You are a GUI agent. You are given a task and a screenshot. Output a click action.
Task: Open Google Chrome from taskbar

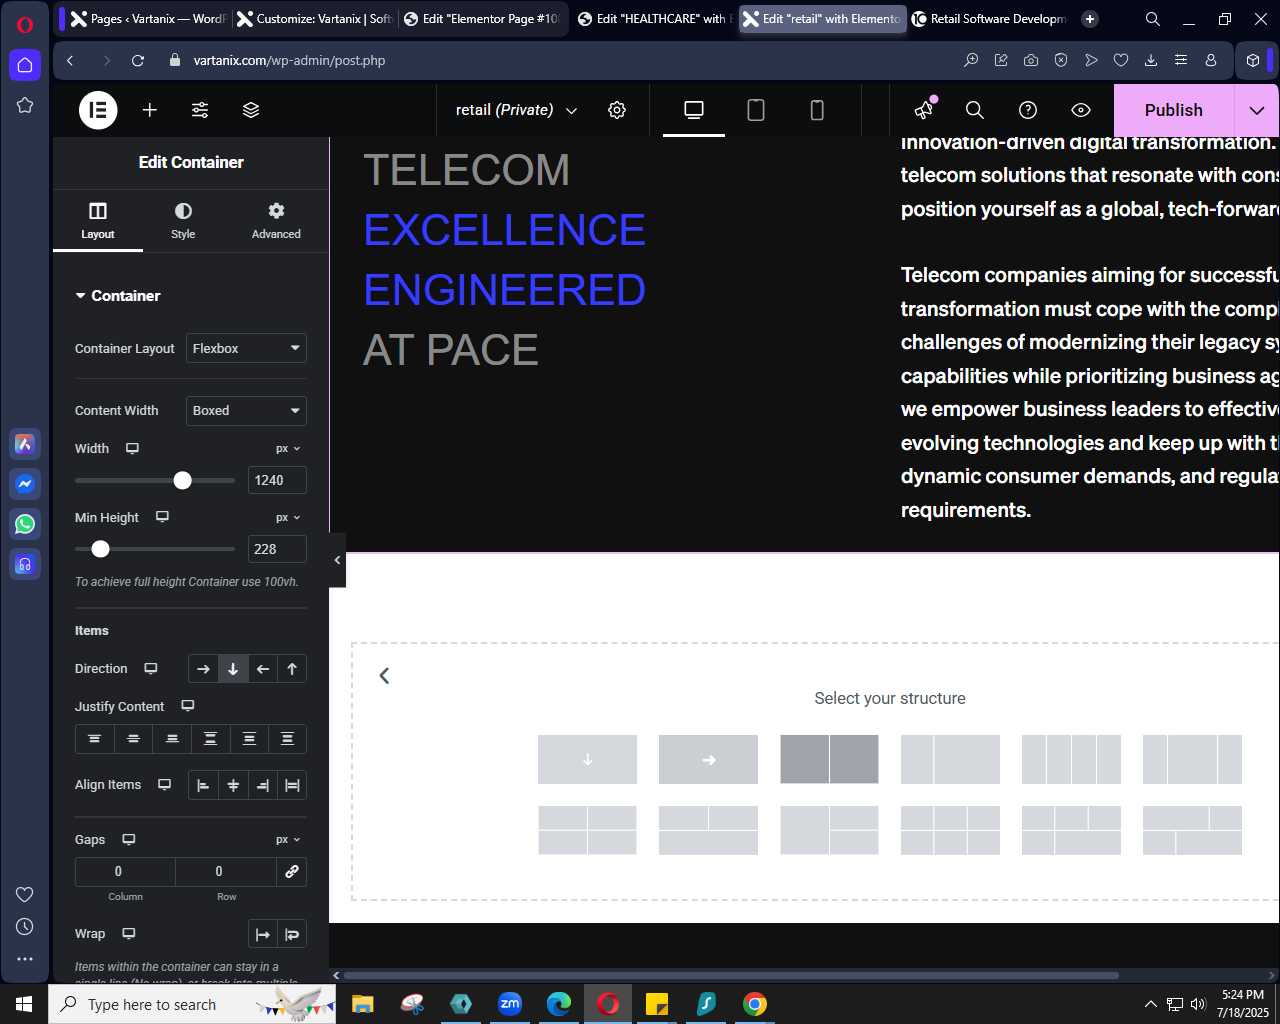point(755,1004)
